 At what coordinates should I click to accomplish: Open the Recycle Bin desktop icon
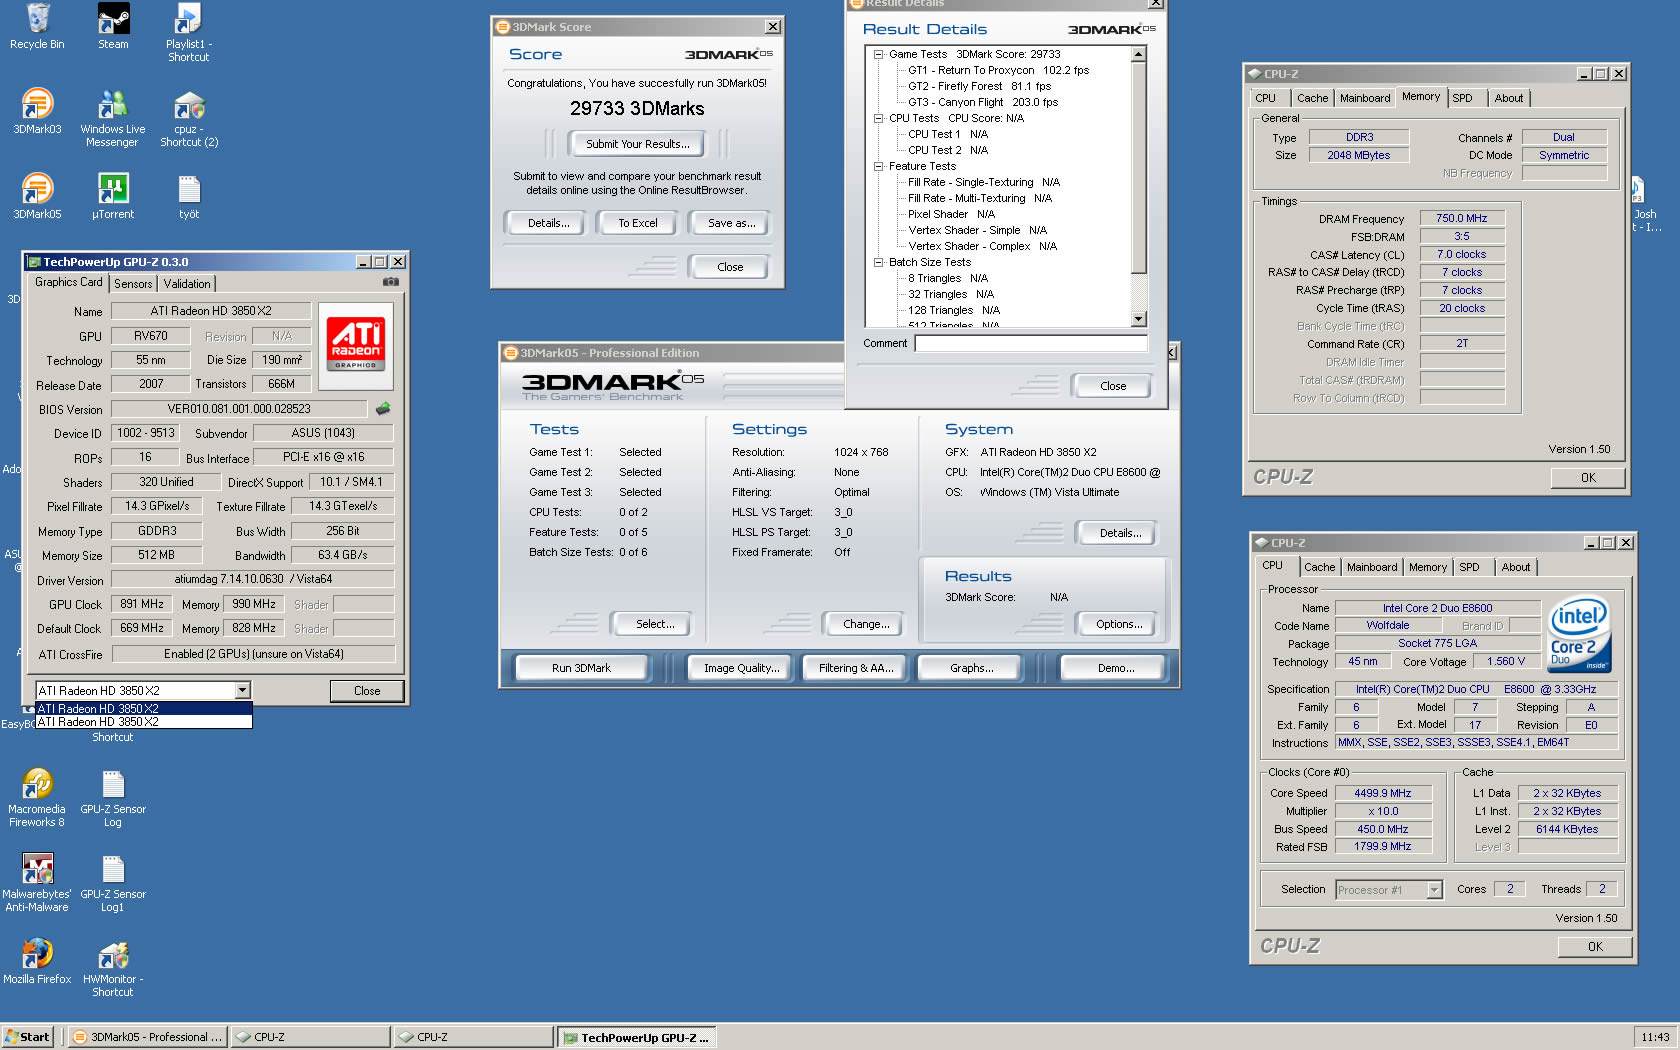(x=37, y=26)
